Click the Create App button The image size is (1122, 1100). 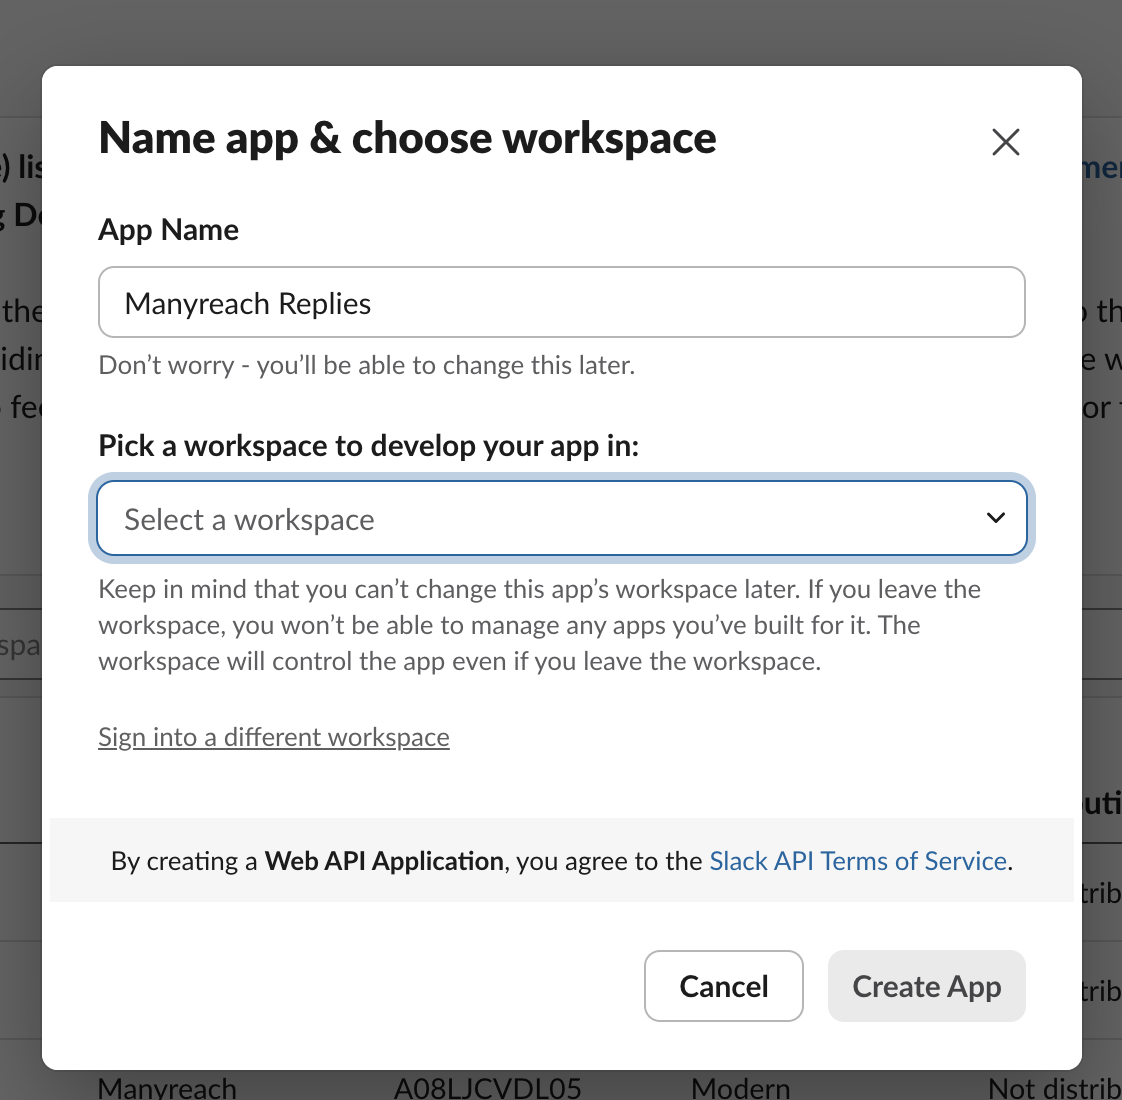(927, 985)
